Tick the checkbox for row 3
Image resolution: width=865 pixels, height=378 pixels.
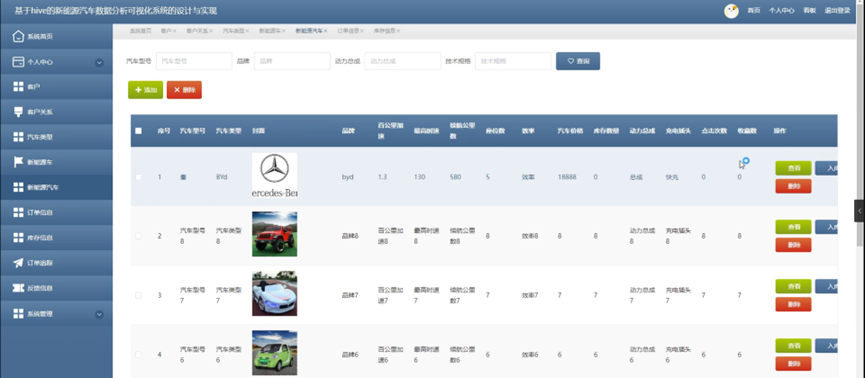[x=138, y=295]
